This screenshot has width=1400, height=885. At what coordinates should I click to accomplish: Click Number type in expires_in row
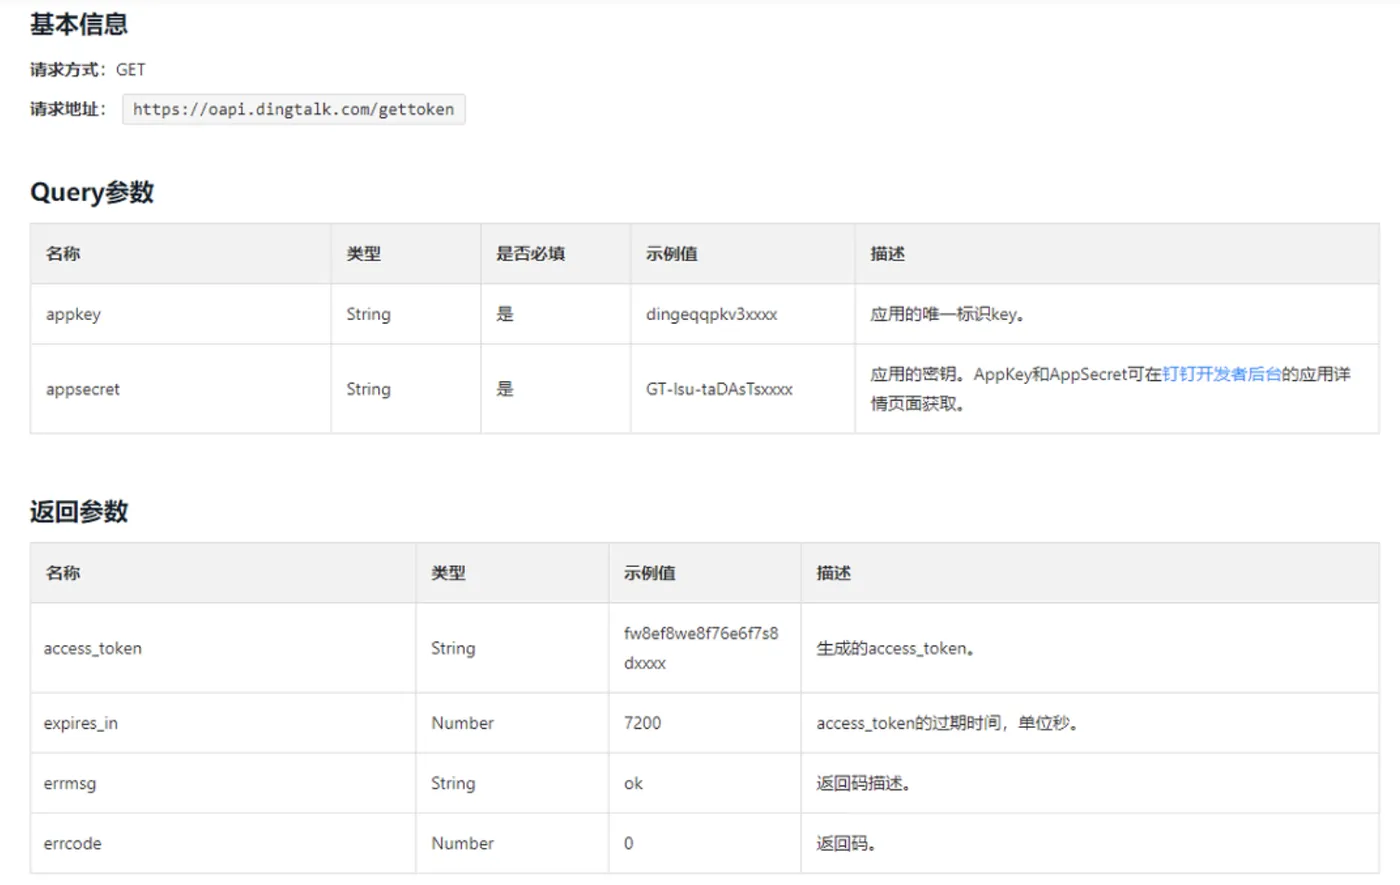pos(462,723)
